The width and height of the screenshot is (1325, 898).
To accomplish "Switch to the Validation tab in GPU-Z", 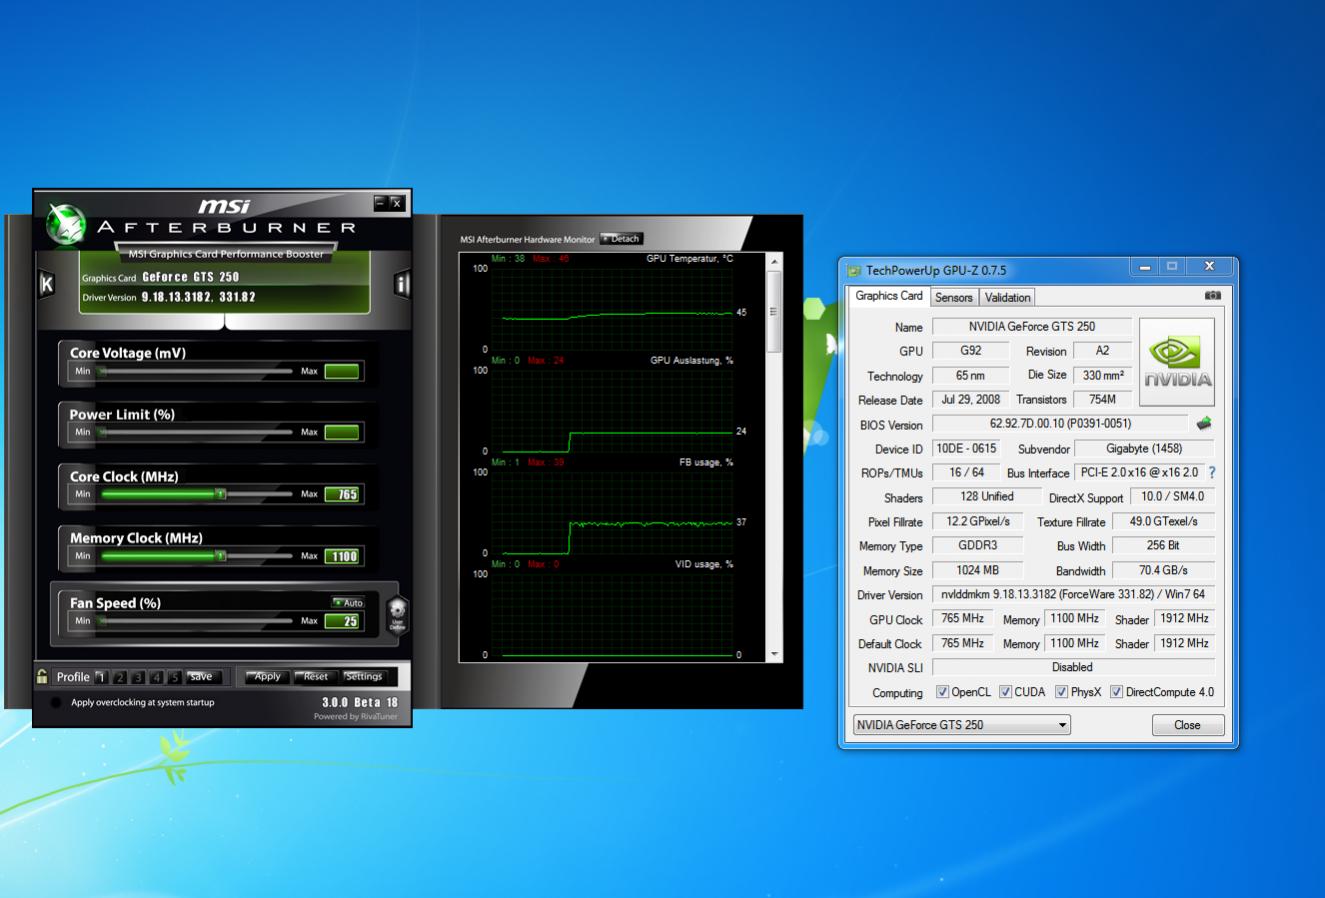I will click(x=1007, y=297).
